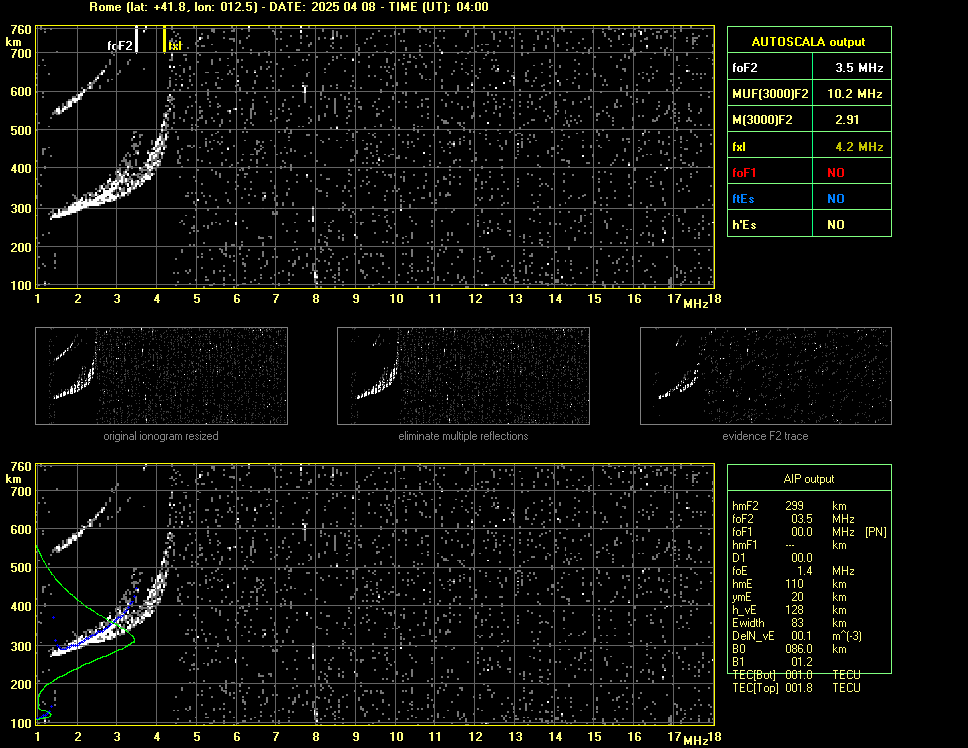Click the 'eliminate multiple reflections' thumbnail
The width and height of the screenshot is (968, 748).
(x=463, y=376)
